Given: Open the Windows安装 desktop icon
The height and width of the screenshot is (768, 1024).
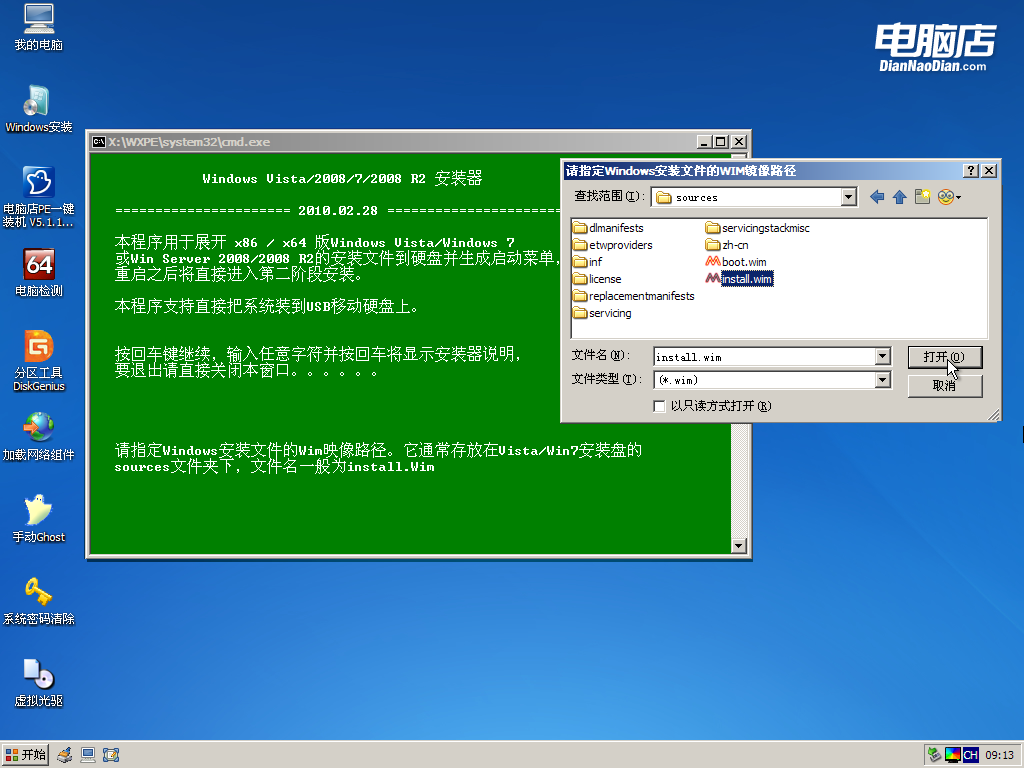Looking at the screenshot, I should point(37,105).
